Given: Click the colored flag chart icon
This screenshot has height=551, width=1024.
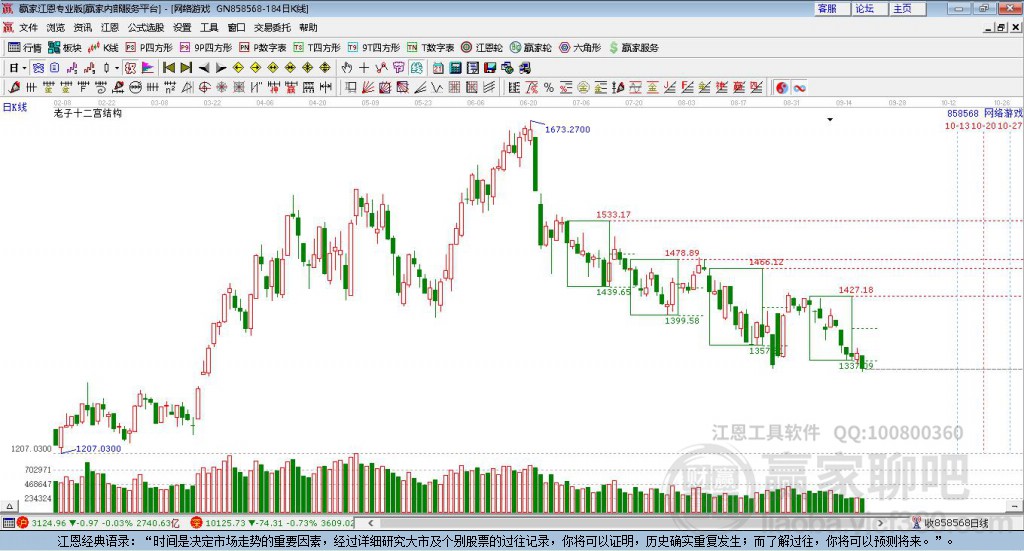Looking at the screenshot, I should click(148, 68).
